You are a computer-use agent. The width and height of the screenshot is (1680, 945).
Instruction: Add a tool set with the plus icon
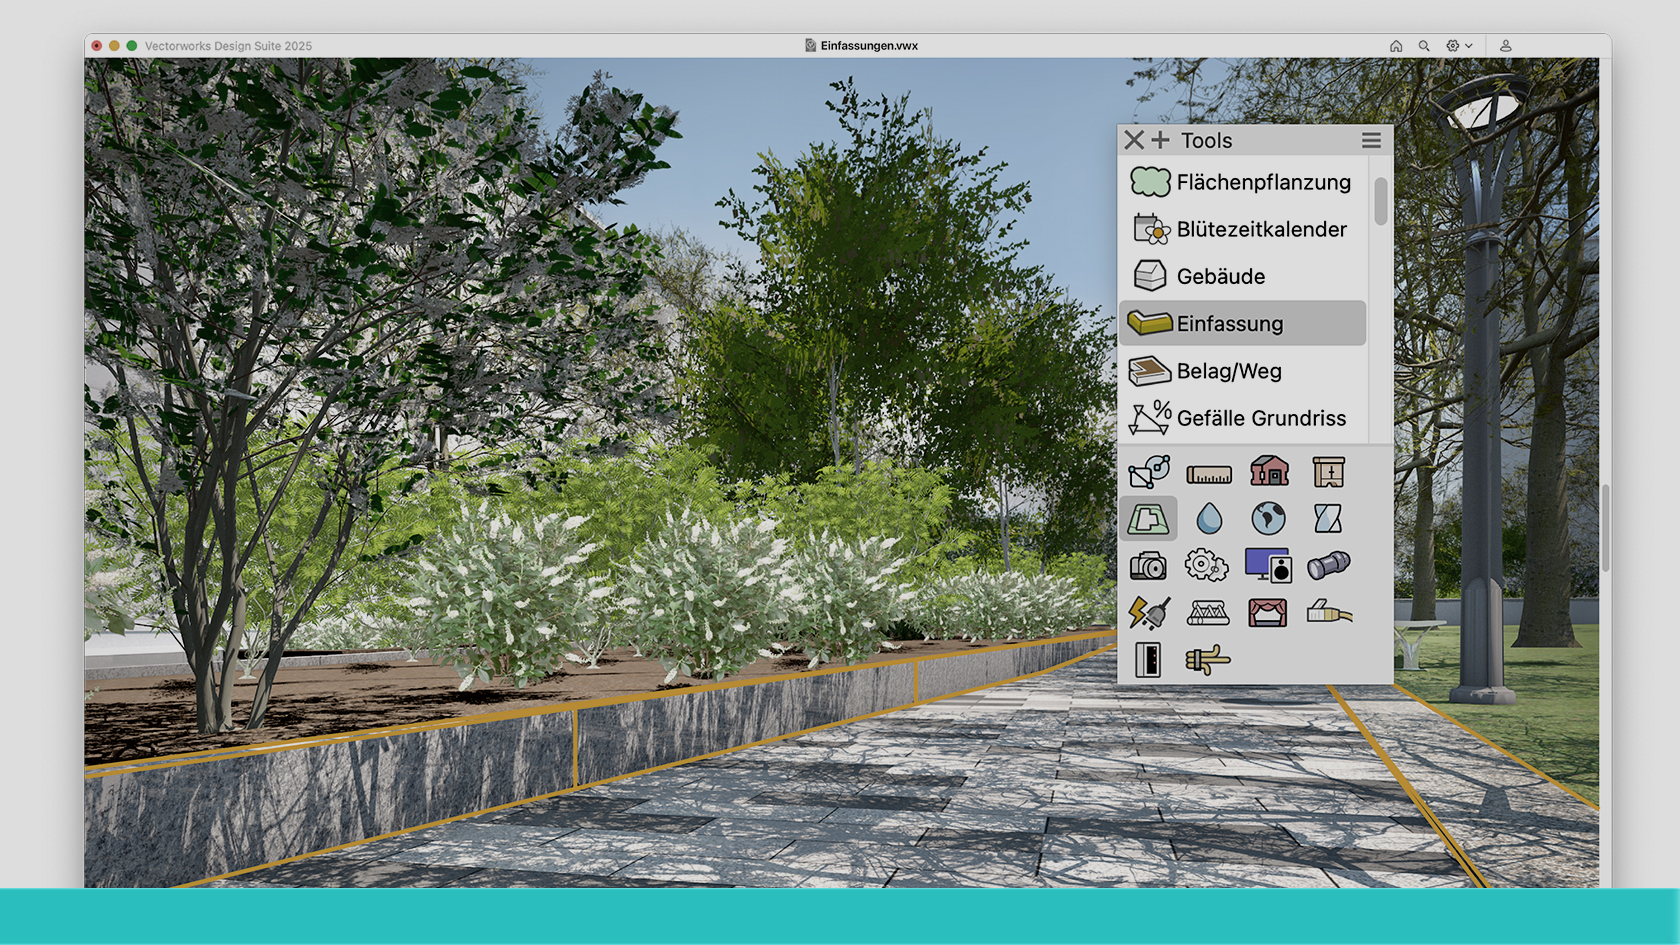(1160, 140)
